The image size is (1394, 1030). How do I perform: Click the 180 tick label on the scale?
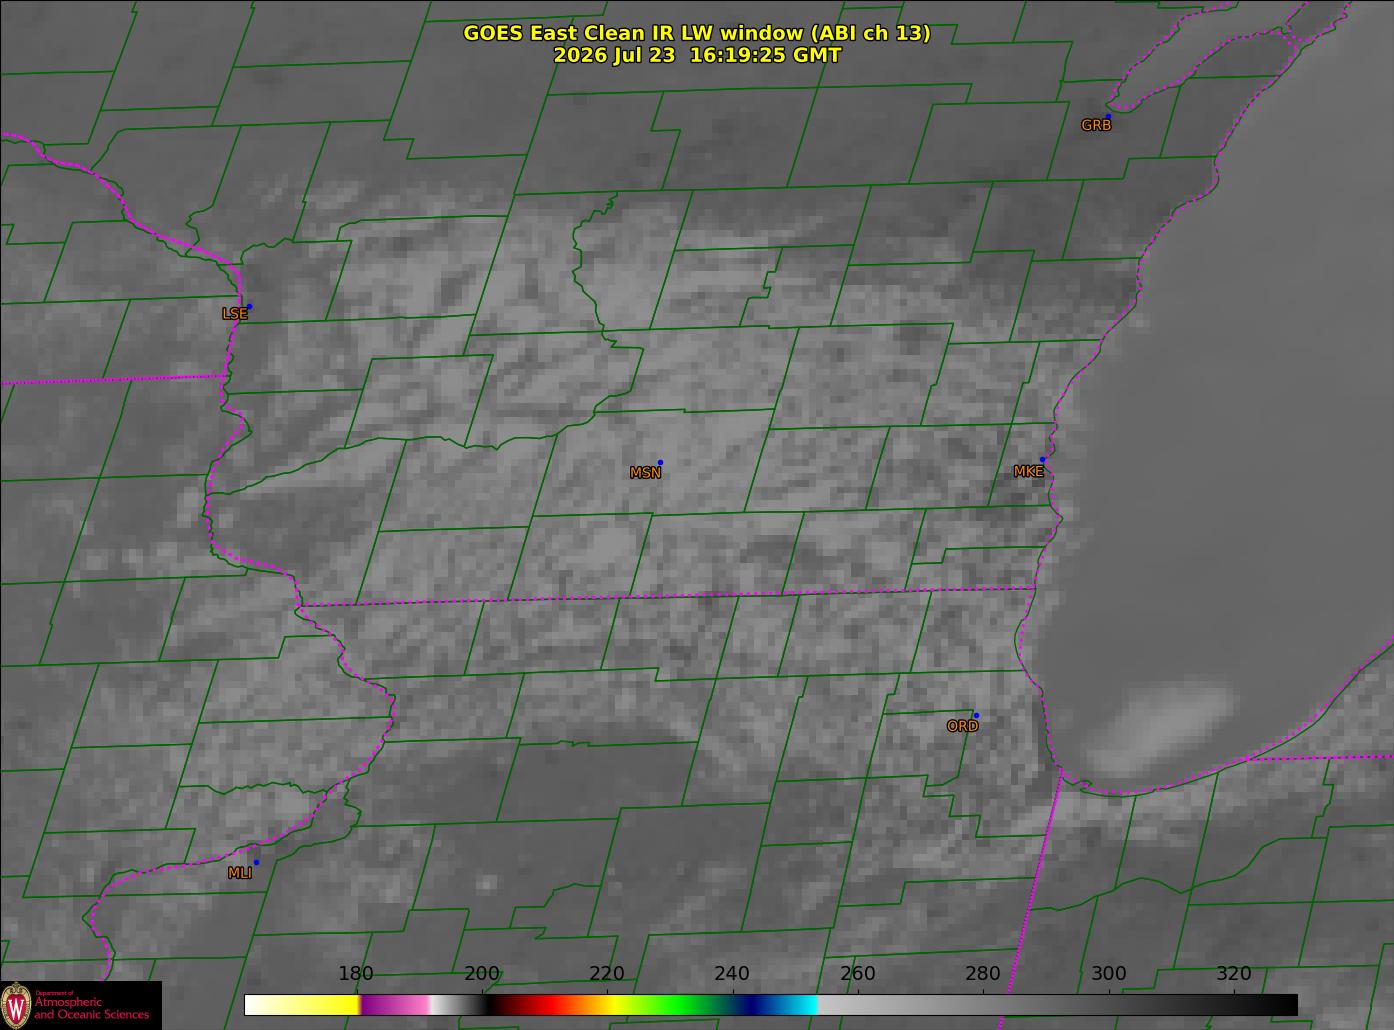(x=356, y=974)
